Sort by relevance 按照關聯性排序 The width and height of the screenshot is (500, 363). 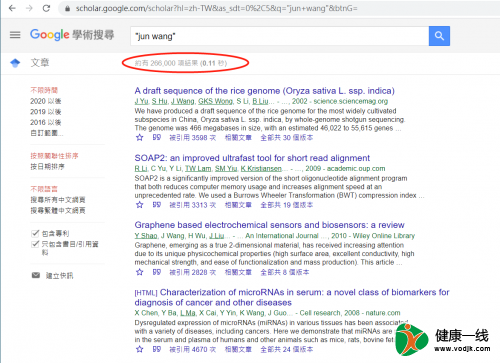click(x=54, y=156)
